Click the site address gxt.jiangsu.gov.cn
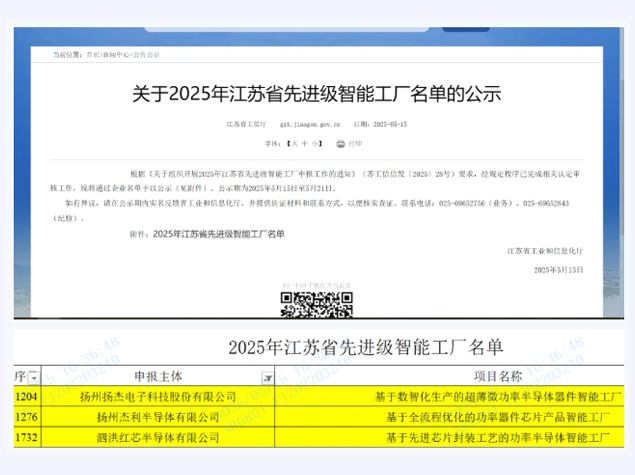This screenshot has width=635, height=475. point(310,124)
